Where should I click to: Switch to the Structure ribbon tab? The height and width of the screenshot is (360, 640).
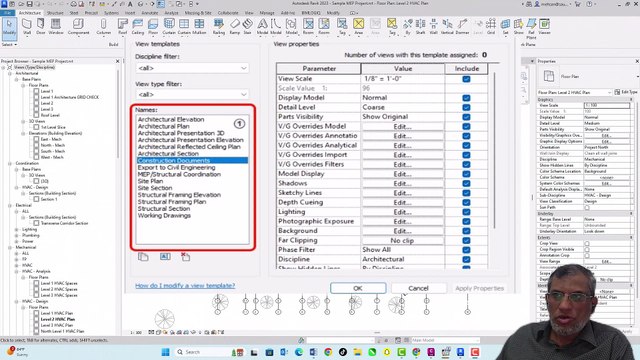pos(55,13)
